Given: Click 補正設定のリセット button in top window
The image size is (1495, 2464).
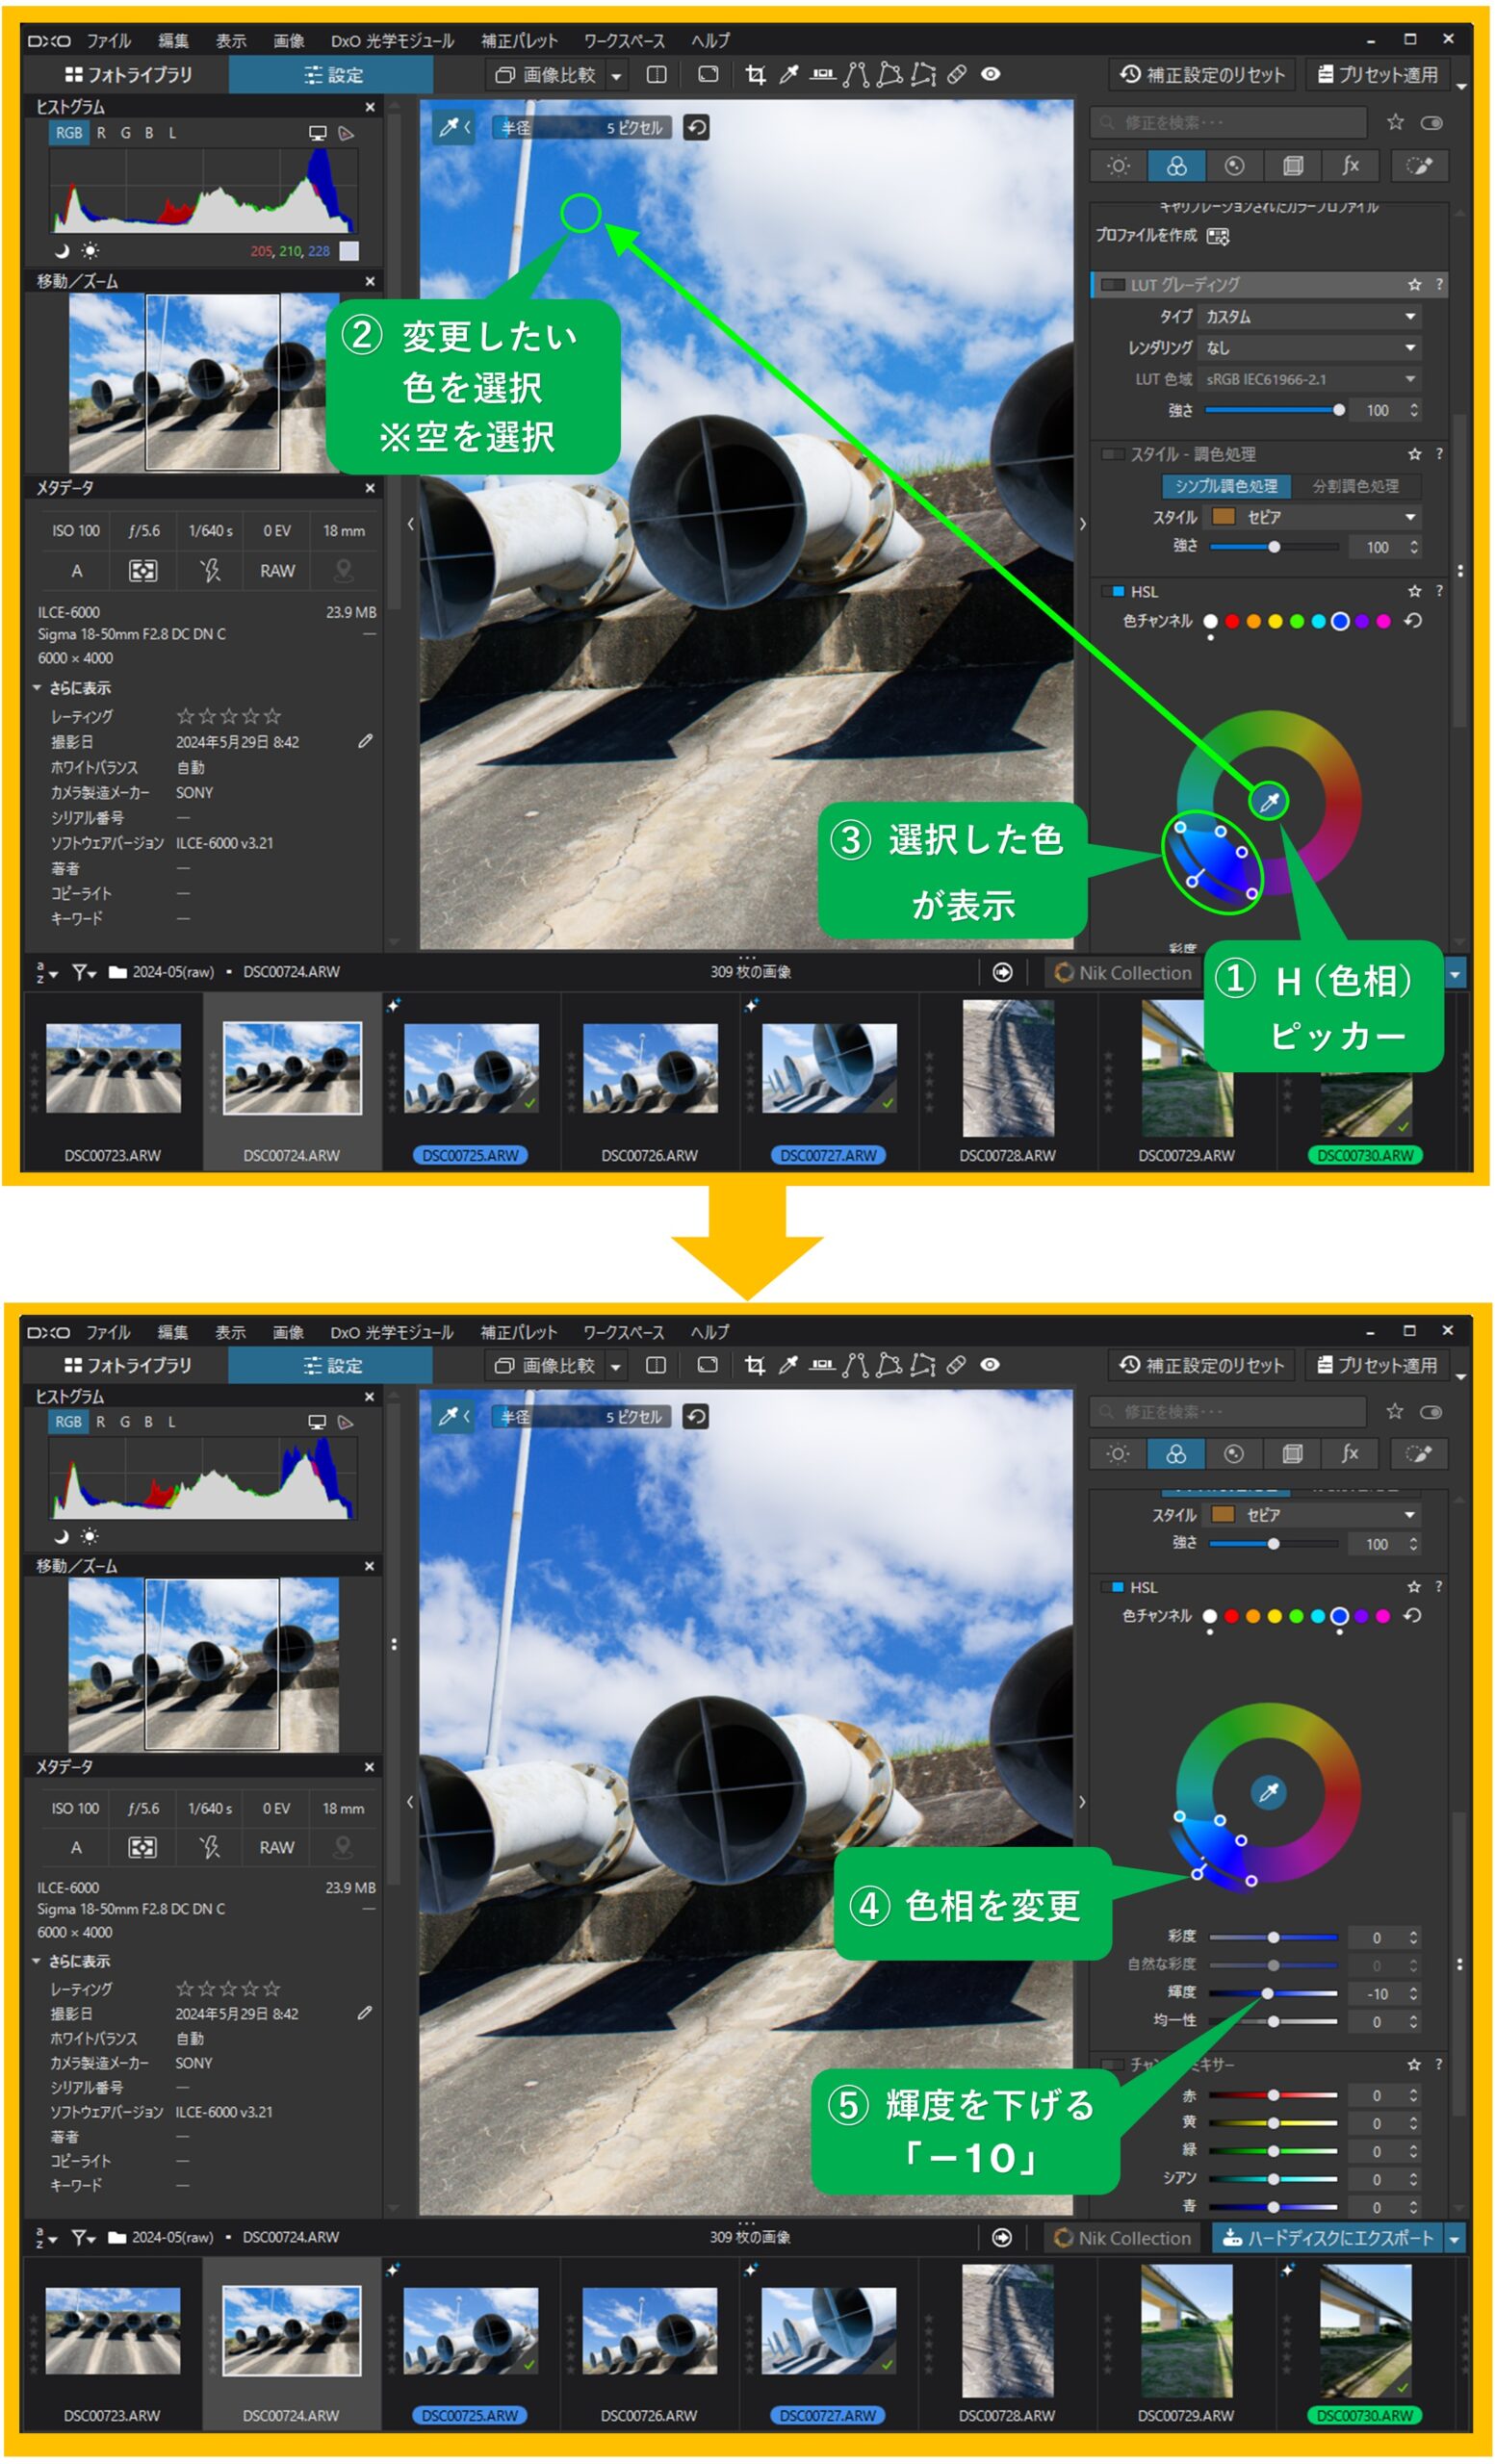Looking at the screenshot, I should point(1202,75).
